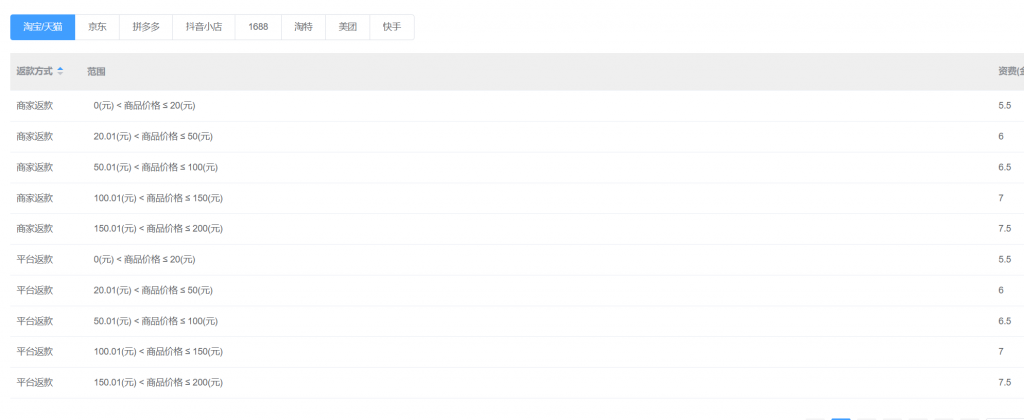Select the 快手 tab
Screen dimensions: 1024x420
tap(391, 27)
